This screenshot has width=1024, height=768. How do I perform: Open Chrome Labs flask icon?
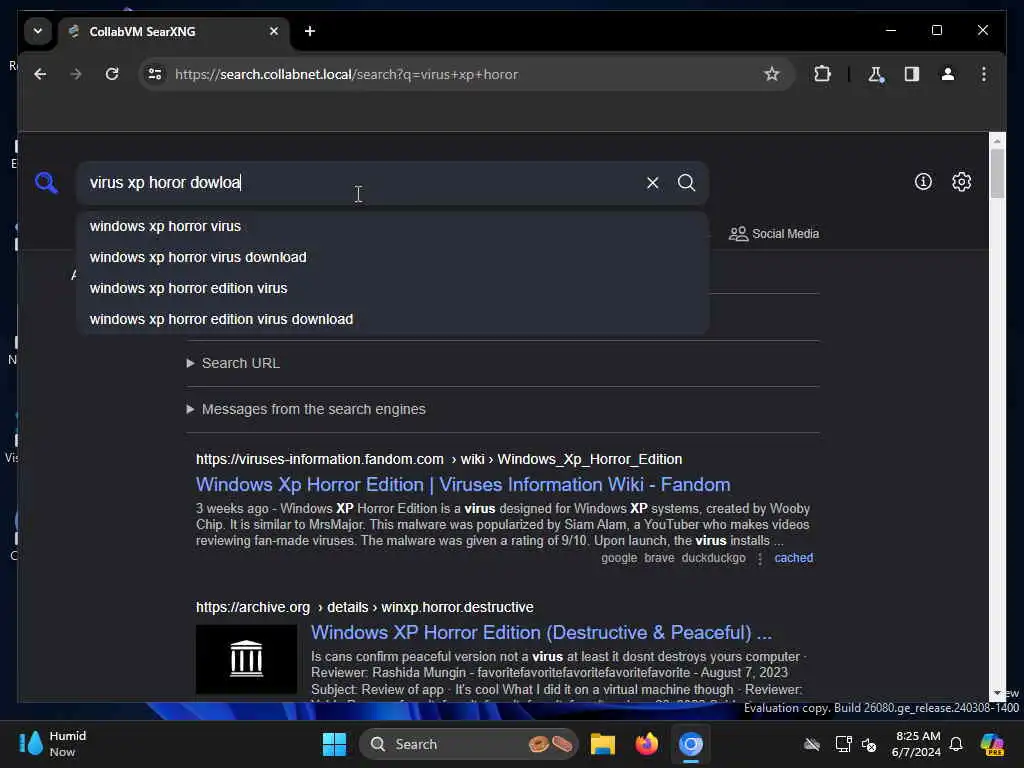876,74
